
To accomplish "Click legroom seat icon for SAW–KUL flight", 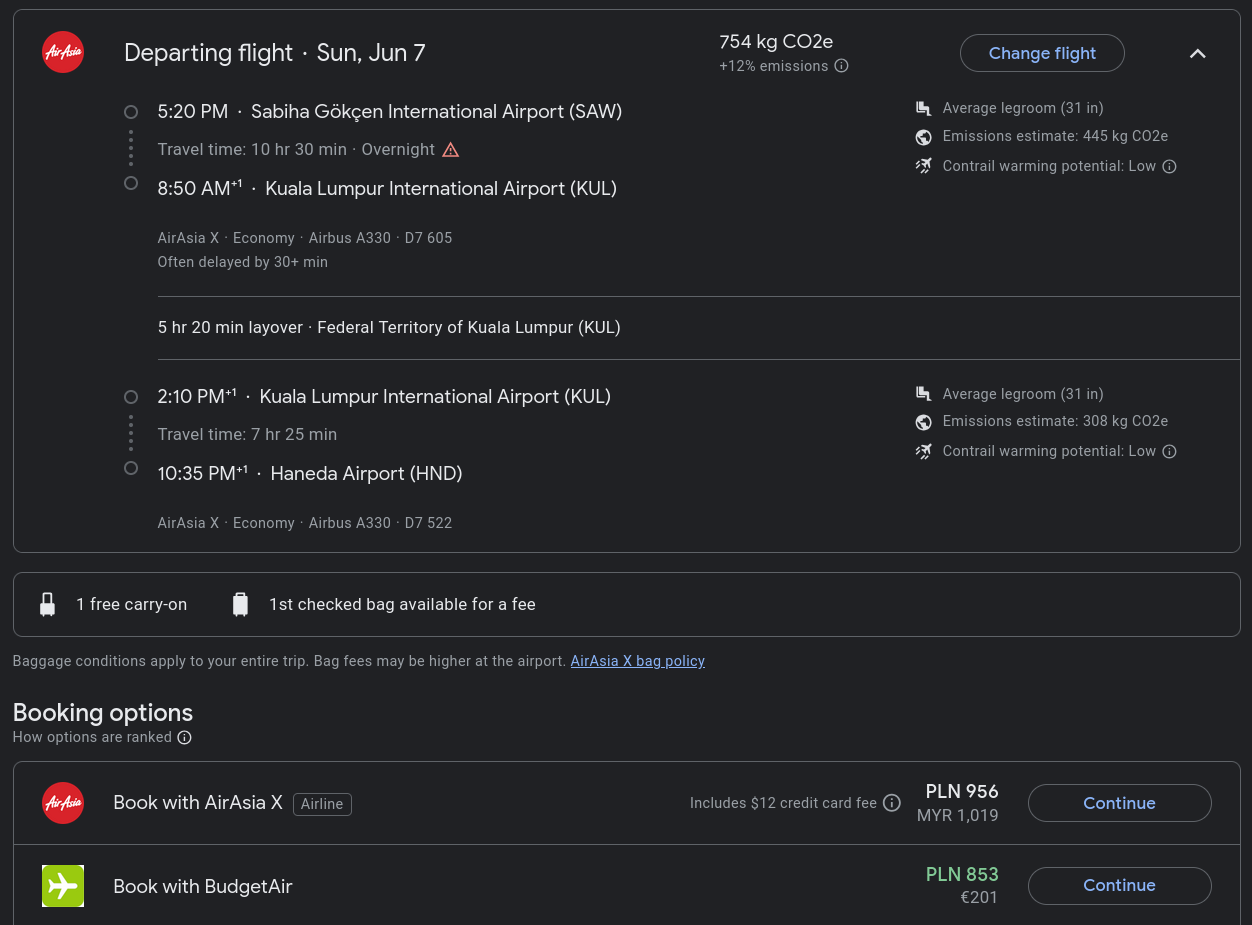I will coord(923,108).
